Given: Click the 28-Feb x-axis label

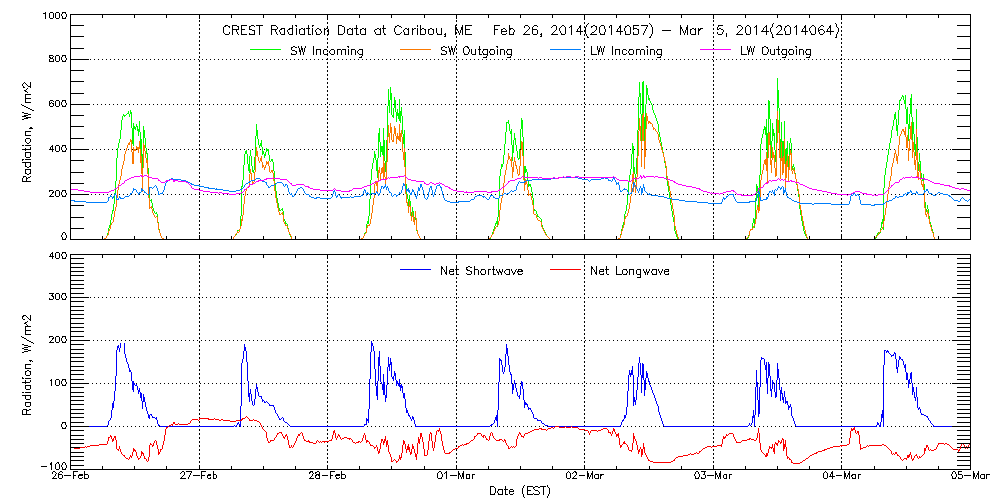Looking at the screenshot, I should [328, 477].
